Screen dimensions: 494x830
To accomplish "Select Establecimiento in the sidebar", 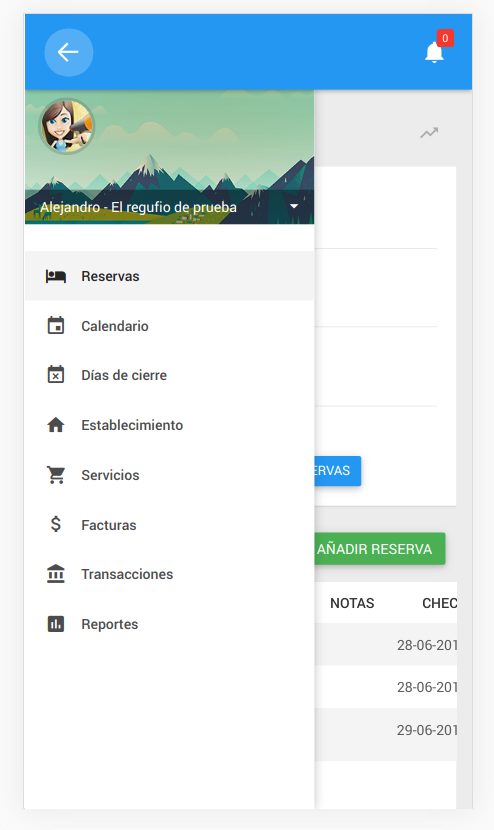I will [169, 425].
